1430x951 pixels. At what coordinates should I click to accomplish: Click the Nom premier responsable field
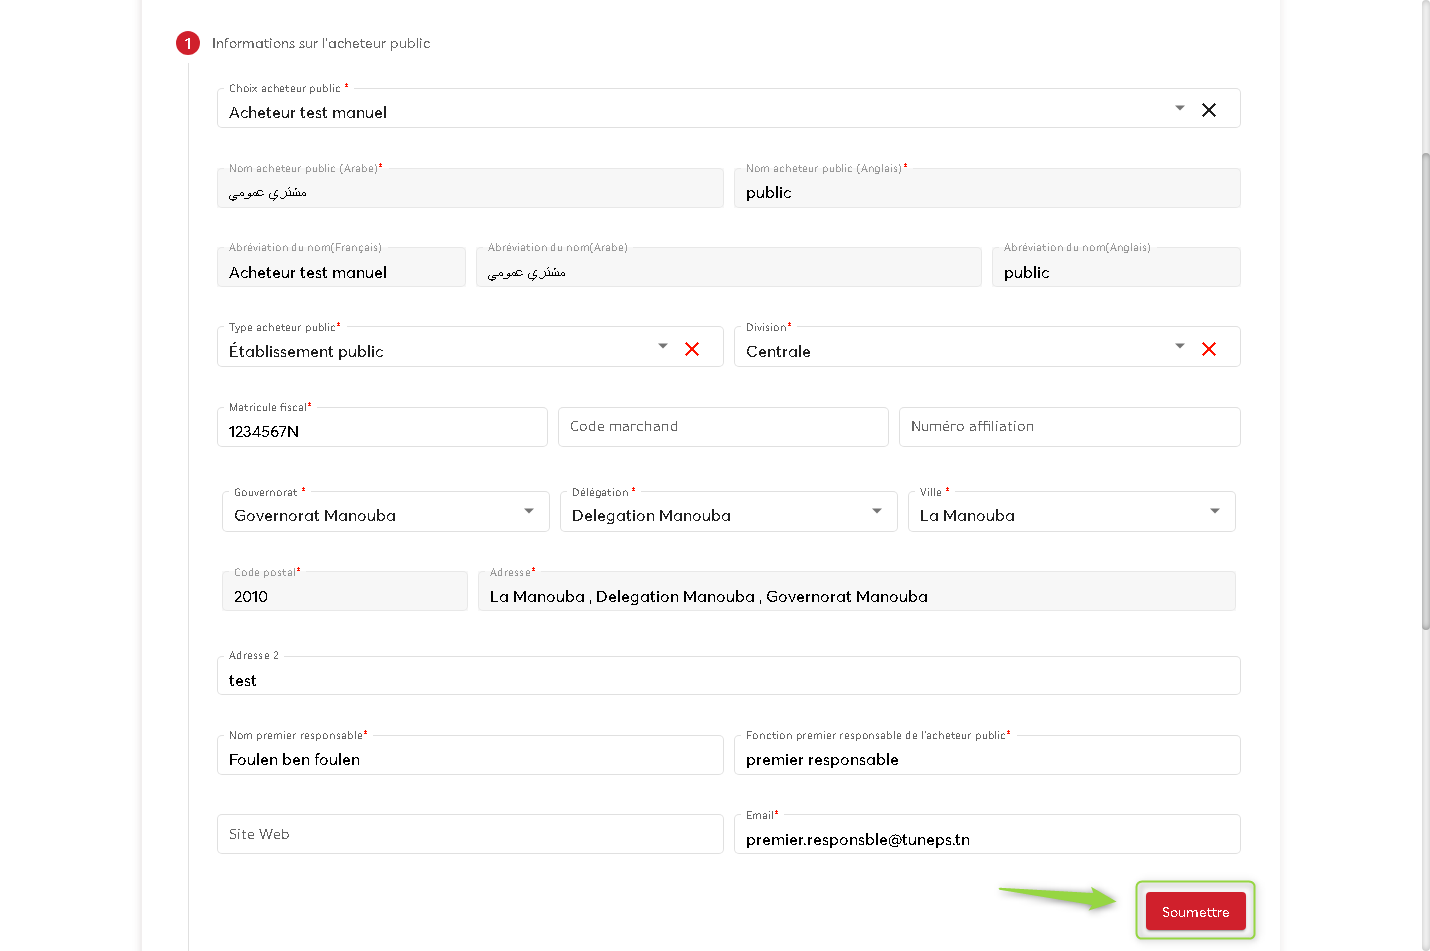(469, 759)
